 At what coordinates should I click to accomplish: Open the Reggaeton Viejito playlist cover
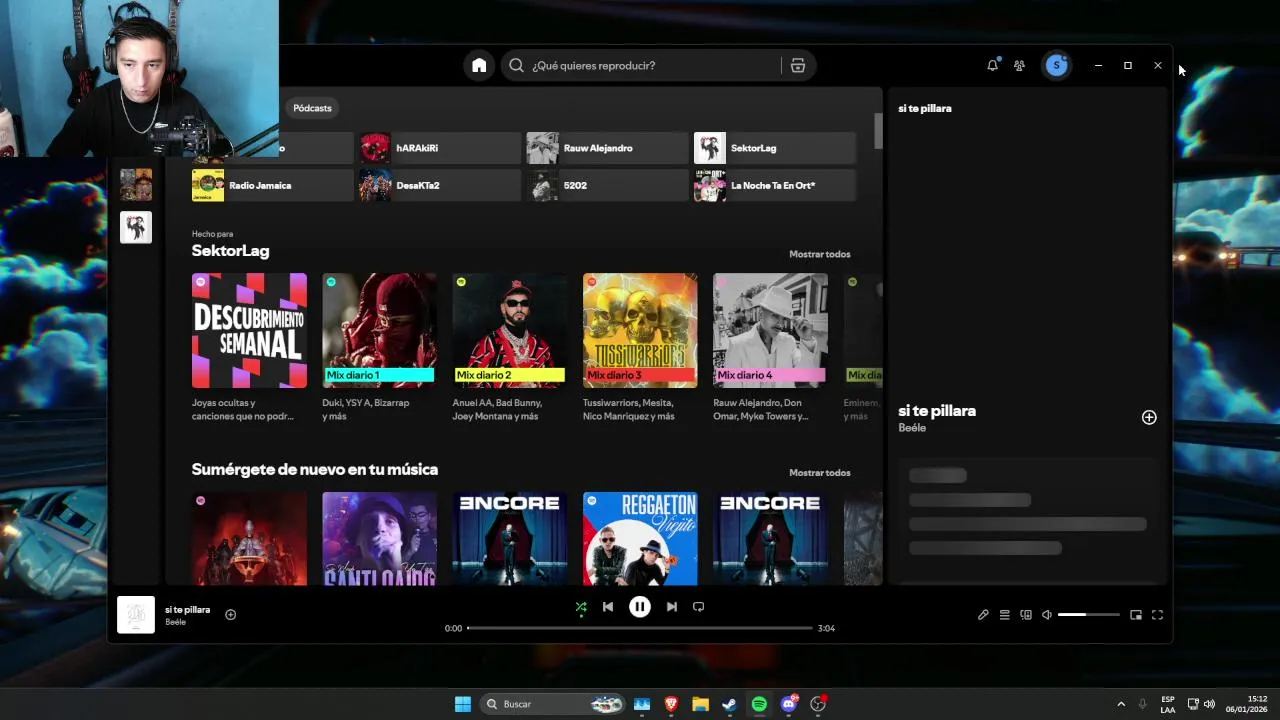(640, 538)
